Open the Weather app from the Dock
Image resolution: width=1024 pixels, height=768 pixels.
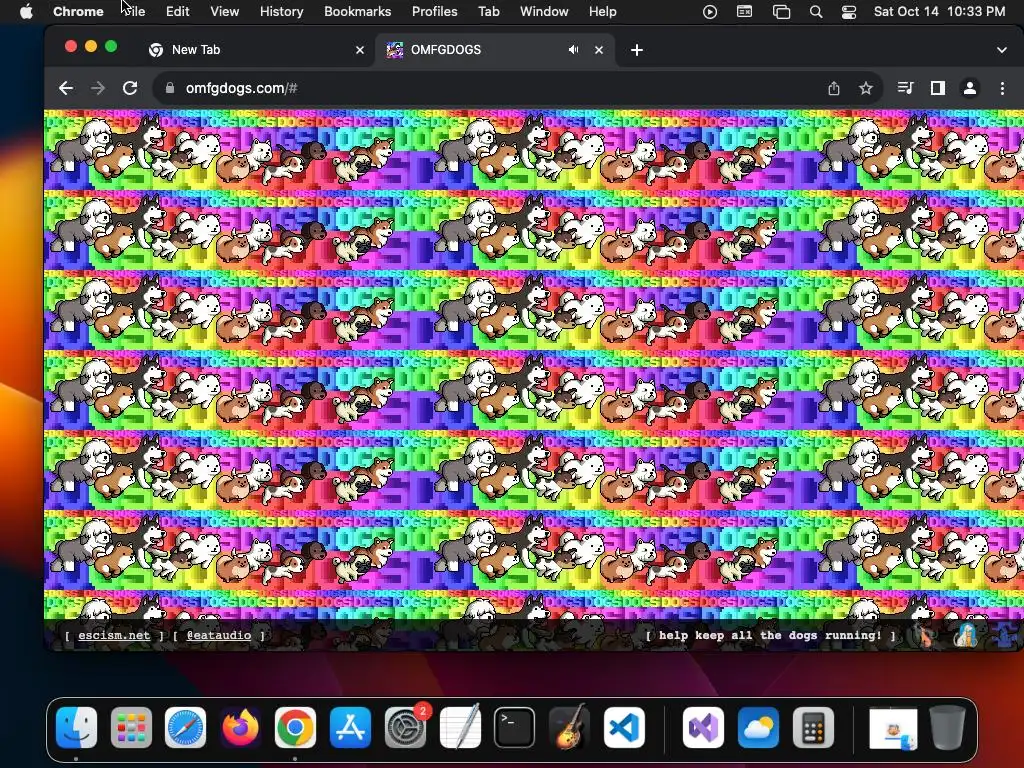[758, 728]
